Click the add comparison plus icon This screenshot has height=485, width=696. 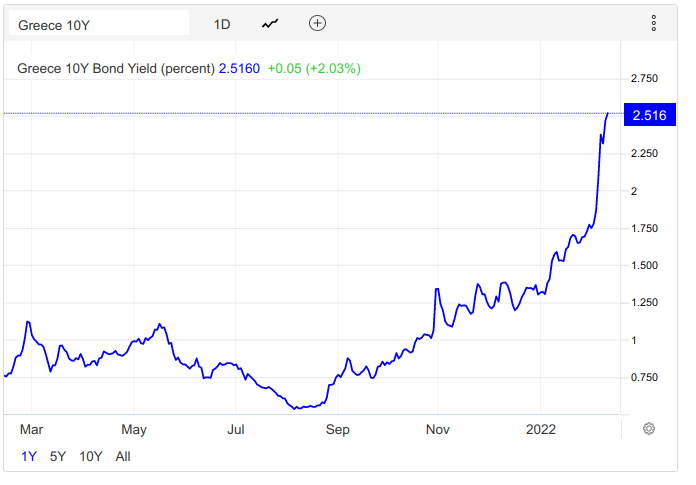[317, 23]
